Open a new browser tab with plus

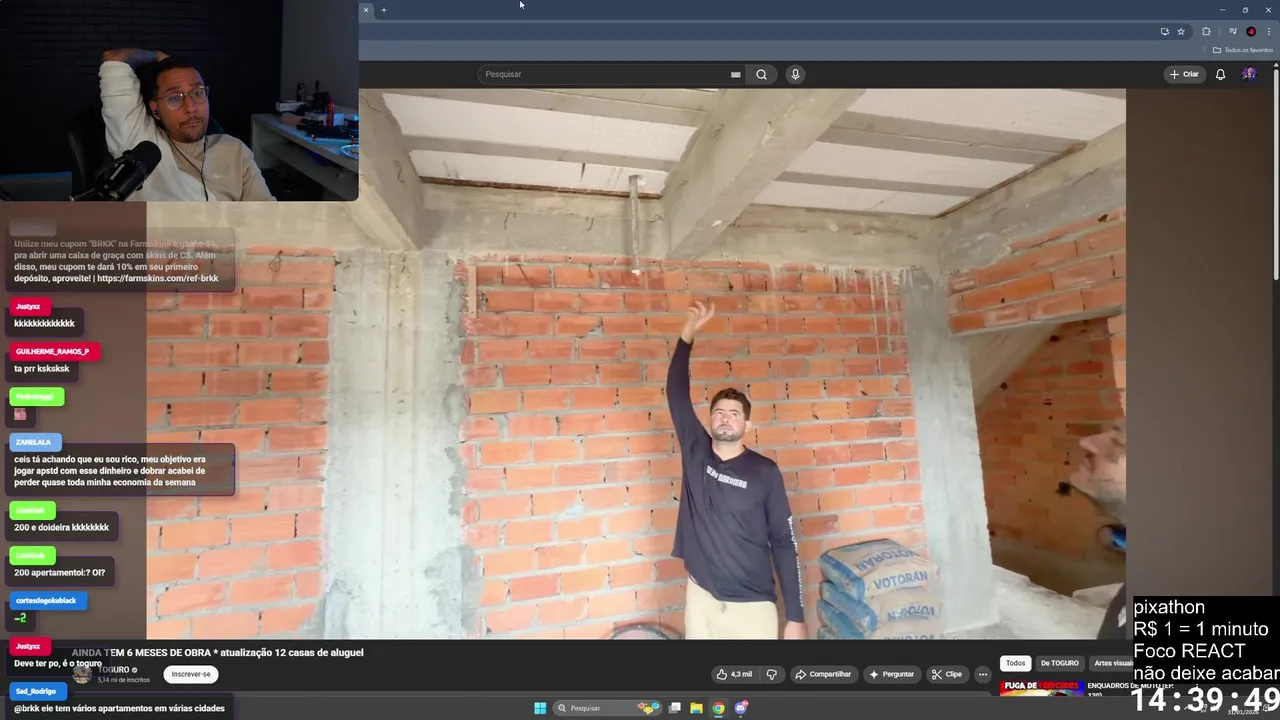(383, 10)
